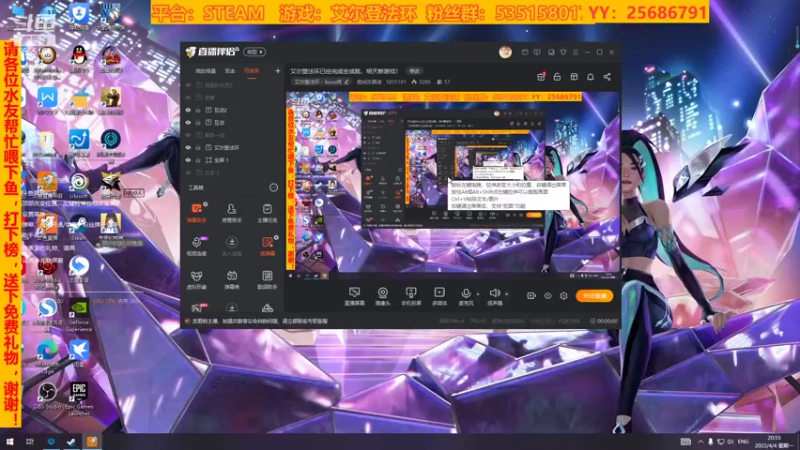
Task: Click the layout icon in top-right toolbar
Action: 574,77
